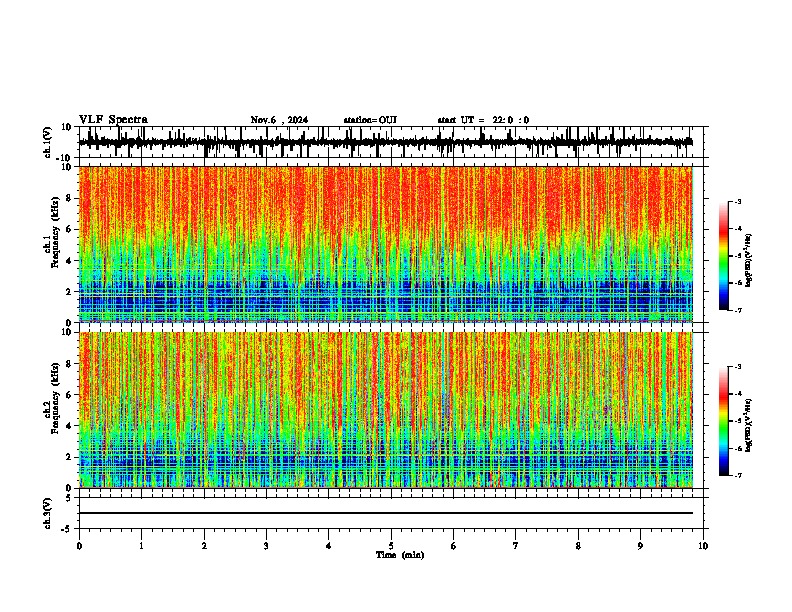The width and height of the screenshot is (792, 612).
Task: Click the ch.1(V) waveform trace panel
Action: point(390,142)
